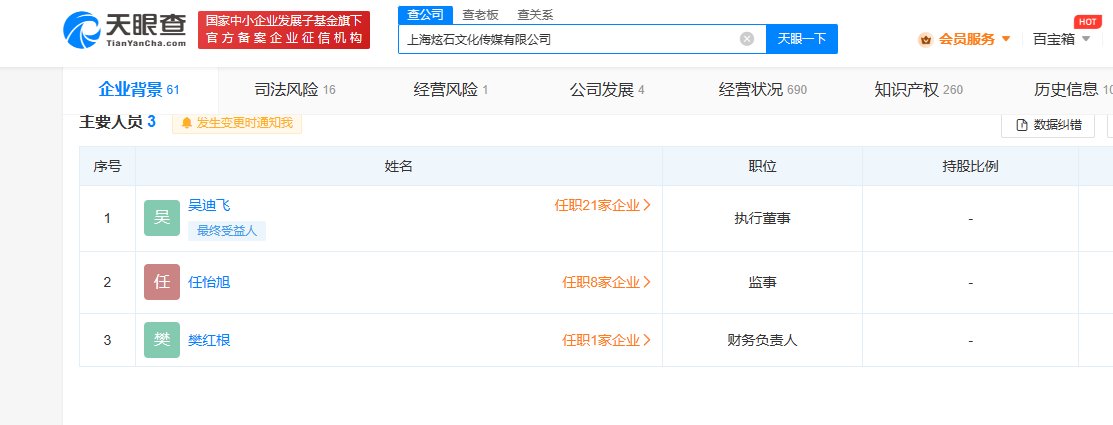Click the 序号 column header
The image size is (1113, 425).
107,167
